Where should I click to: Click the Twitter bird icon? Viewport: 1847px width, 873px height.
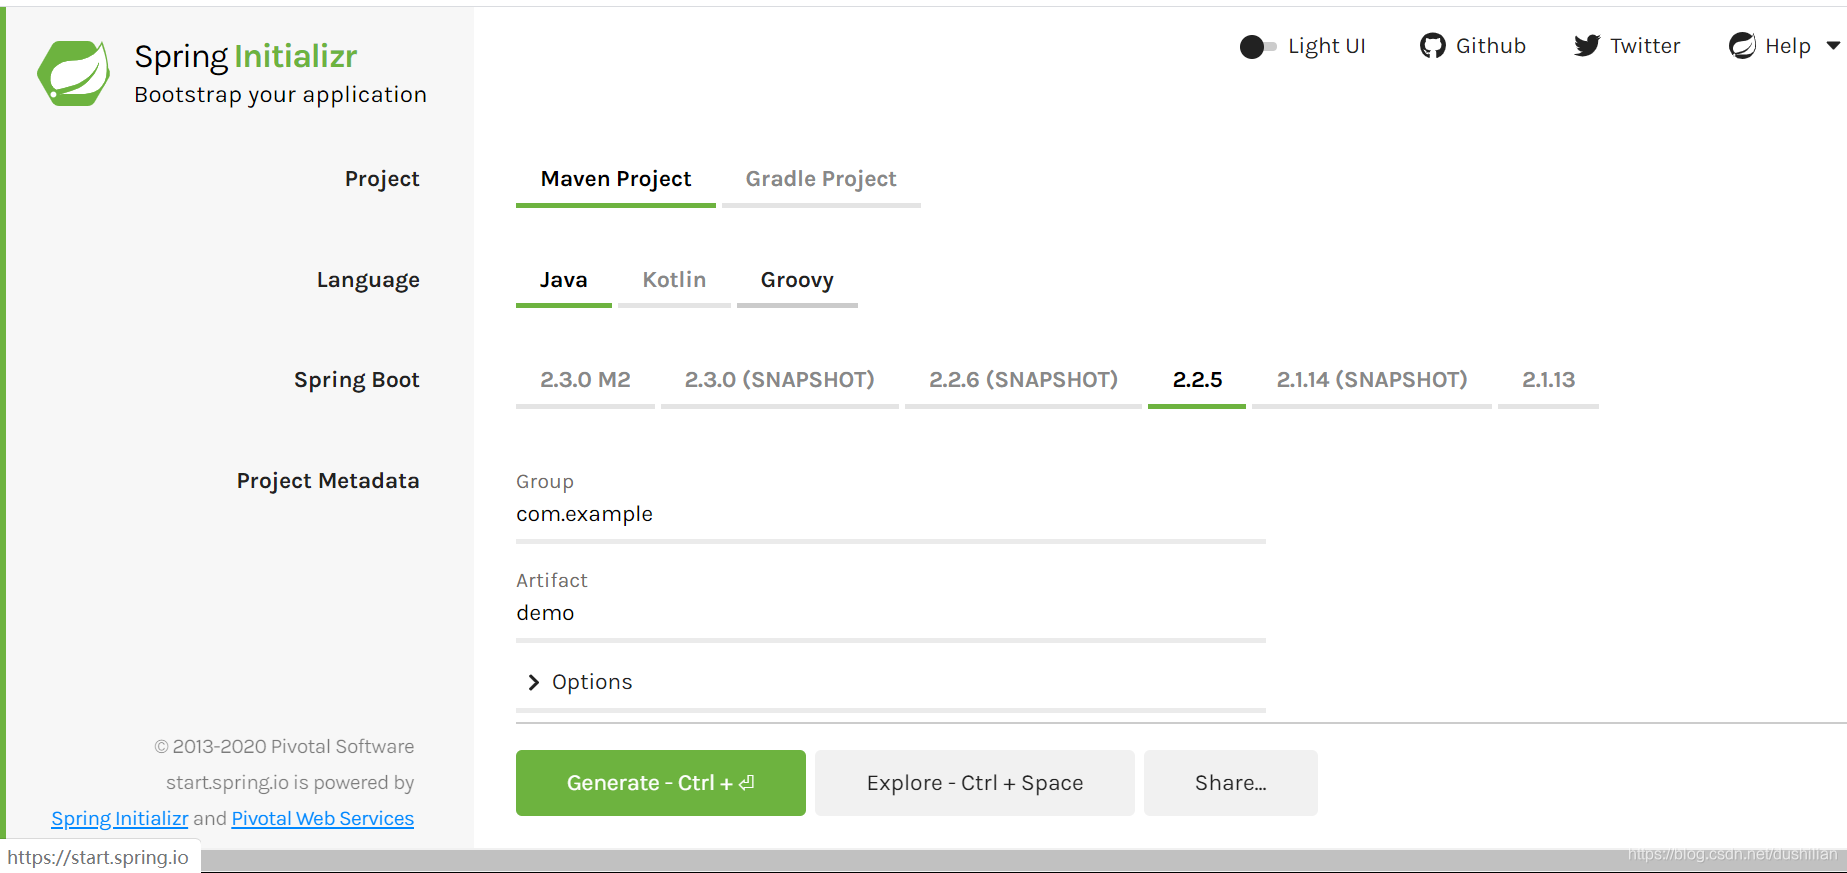pos(1587,46)
